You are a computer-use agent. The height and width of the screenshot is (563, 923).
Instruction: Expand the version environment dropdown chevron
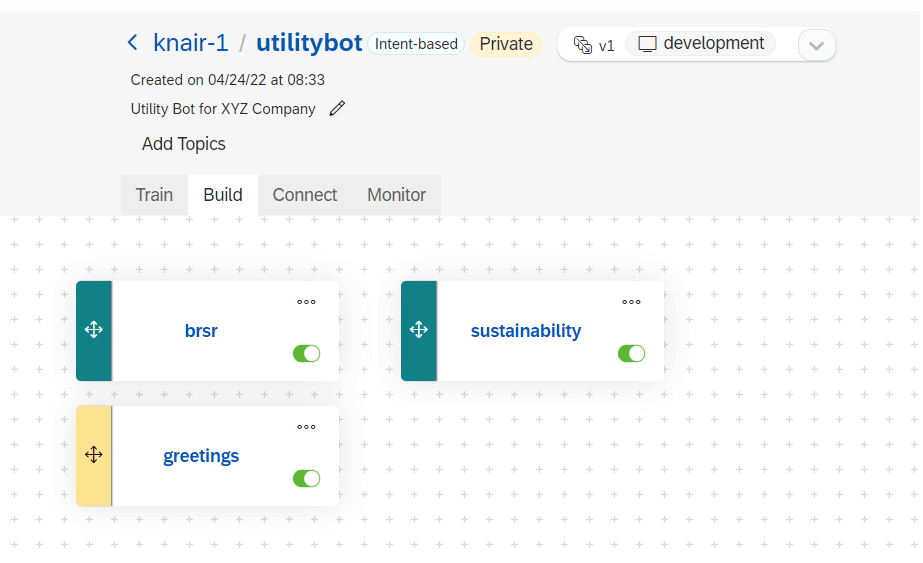pos(816,45)
